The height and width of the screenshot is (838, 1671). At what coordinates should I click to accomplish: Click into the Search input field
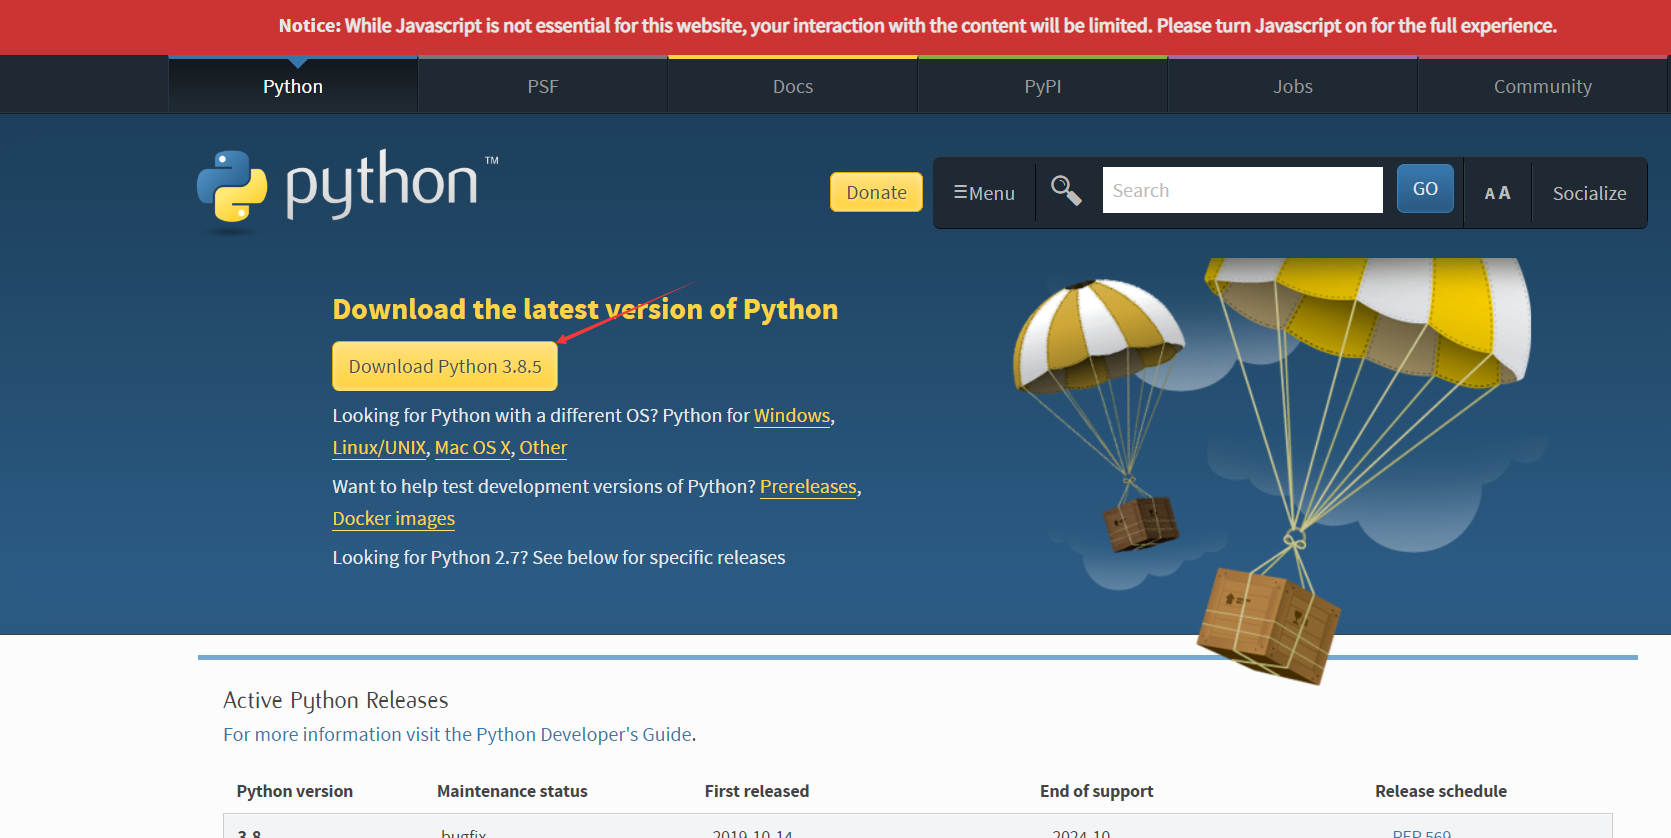coord(1242,190)
